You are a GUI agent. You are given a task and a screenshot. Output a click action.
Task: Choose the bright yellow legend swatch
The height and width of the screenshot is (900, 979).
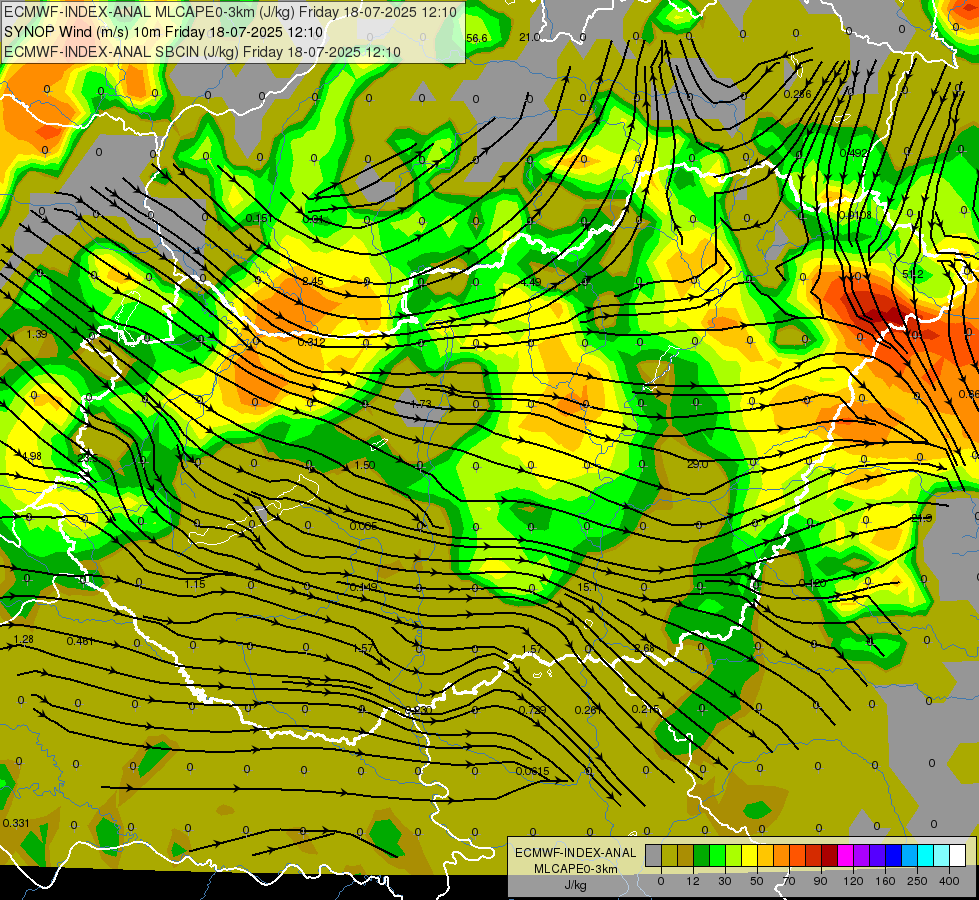750,855
